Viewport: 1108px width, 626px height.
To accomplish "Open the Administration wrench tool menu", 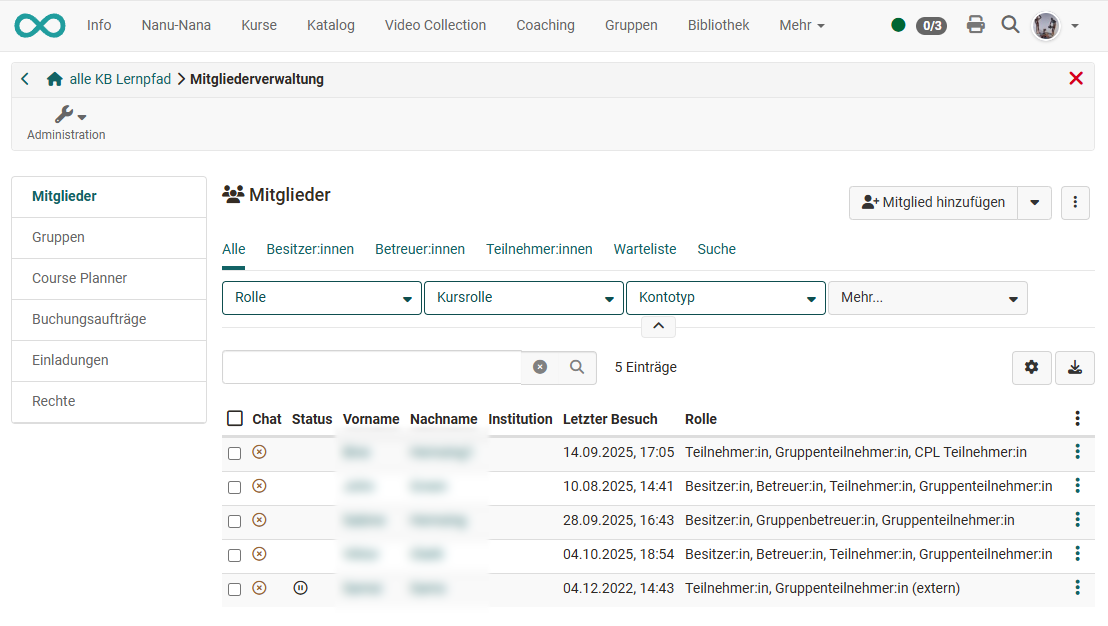I will (x=67, y=116).
